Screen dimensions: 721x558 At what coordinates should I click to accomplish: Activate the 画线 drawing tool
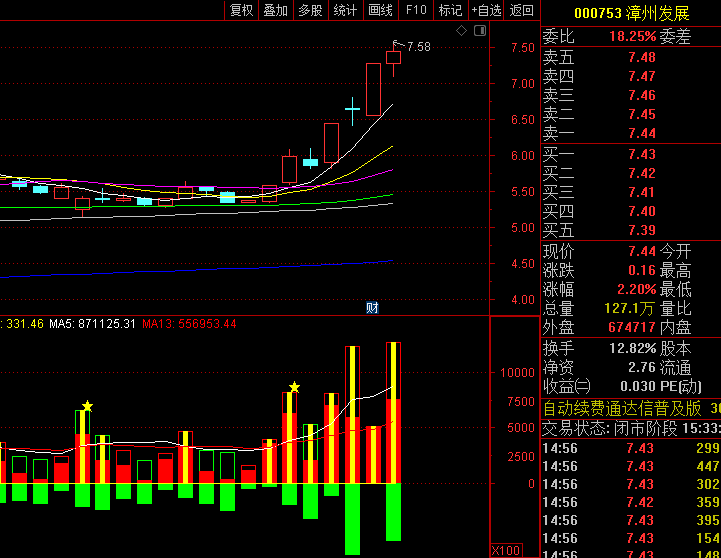[381, 10]
